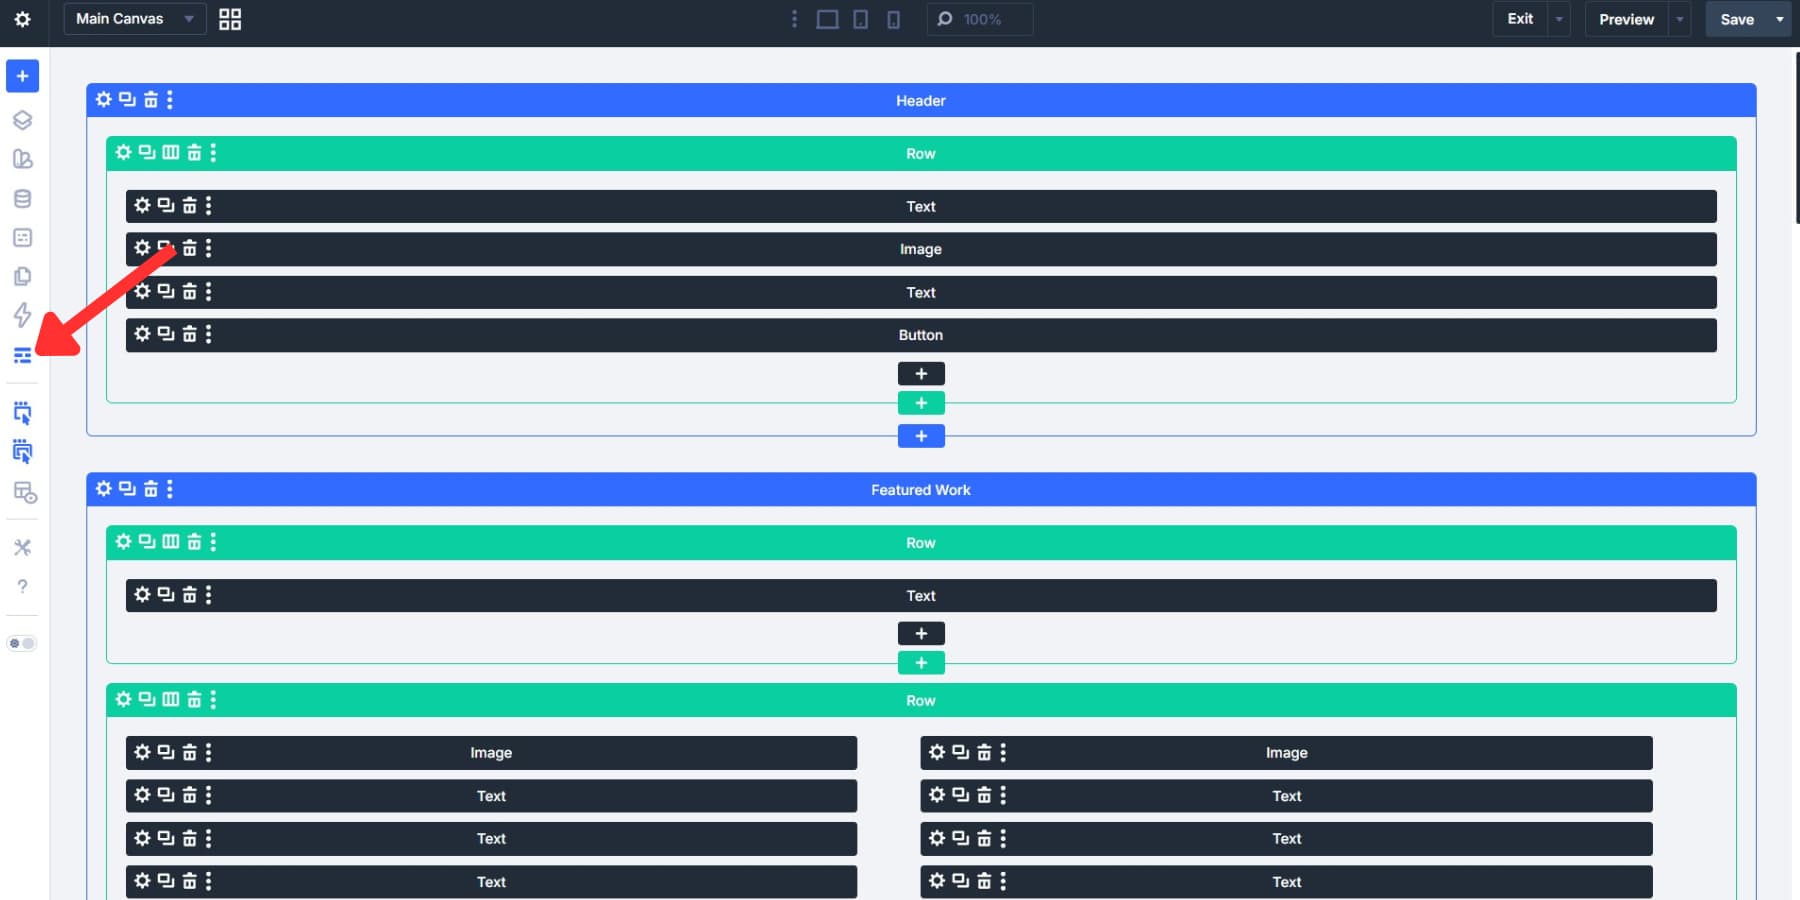Flip the toggle at the bottom of the sidebar
Viewport: 1800px width, 900px height.
pyautogui.click(x=22, y=643)
